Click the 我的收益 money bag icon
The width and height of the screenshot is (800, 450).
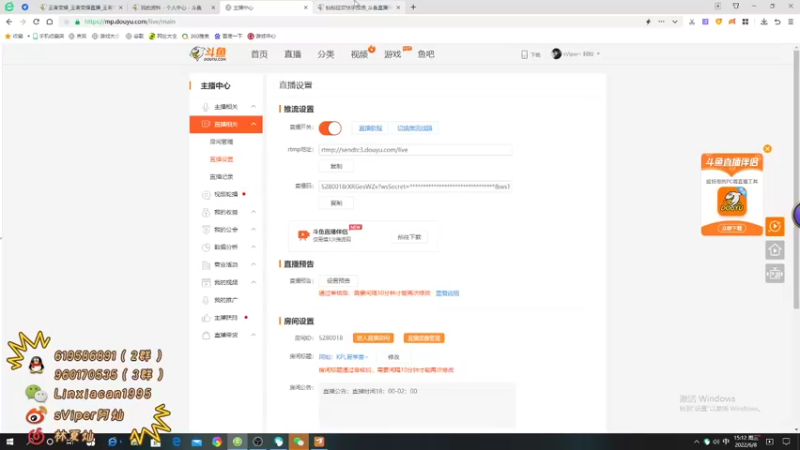pyautogui.click(x=206, y=212)
